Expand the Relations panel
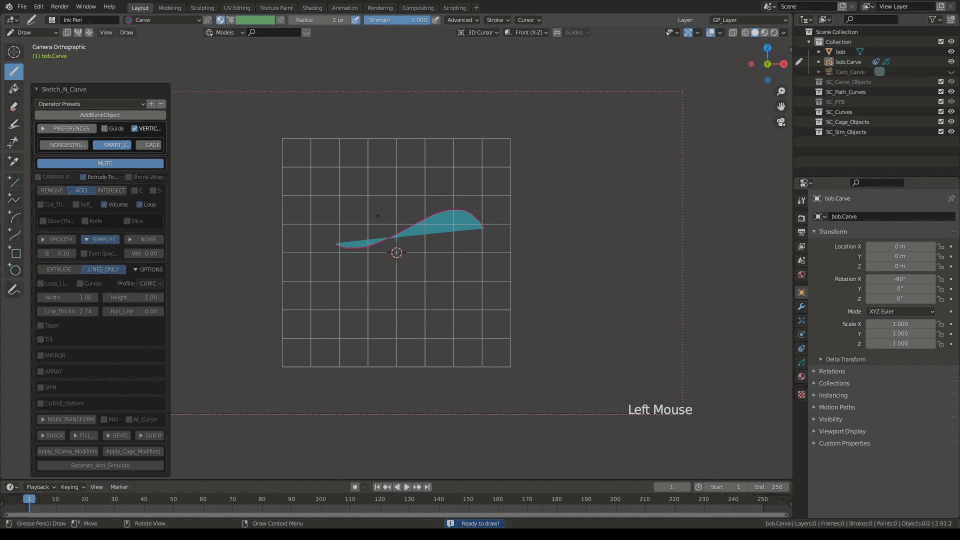The width and height of the screenshot is (960, 540). [832, 371]
